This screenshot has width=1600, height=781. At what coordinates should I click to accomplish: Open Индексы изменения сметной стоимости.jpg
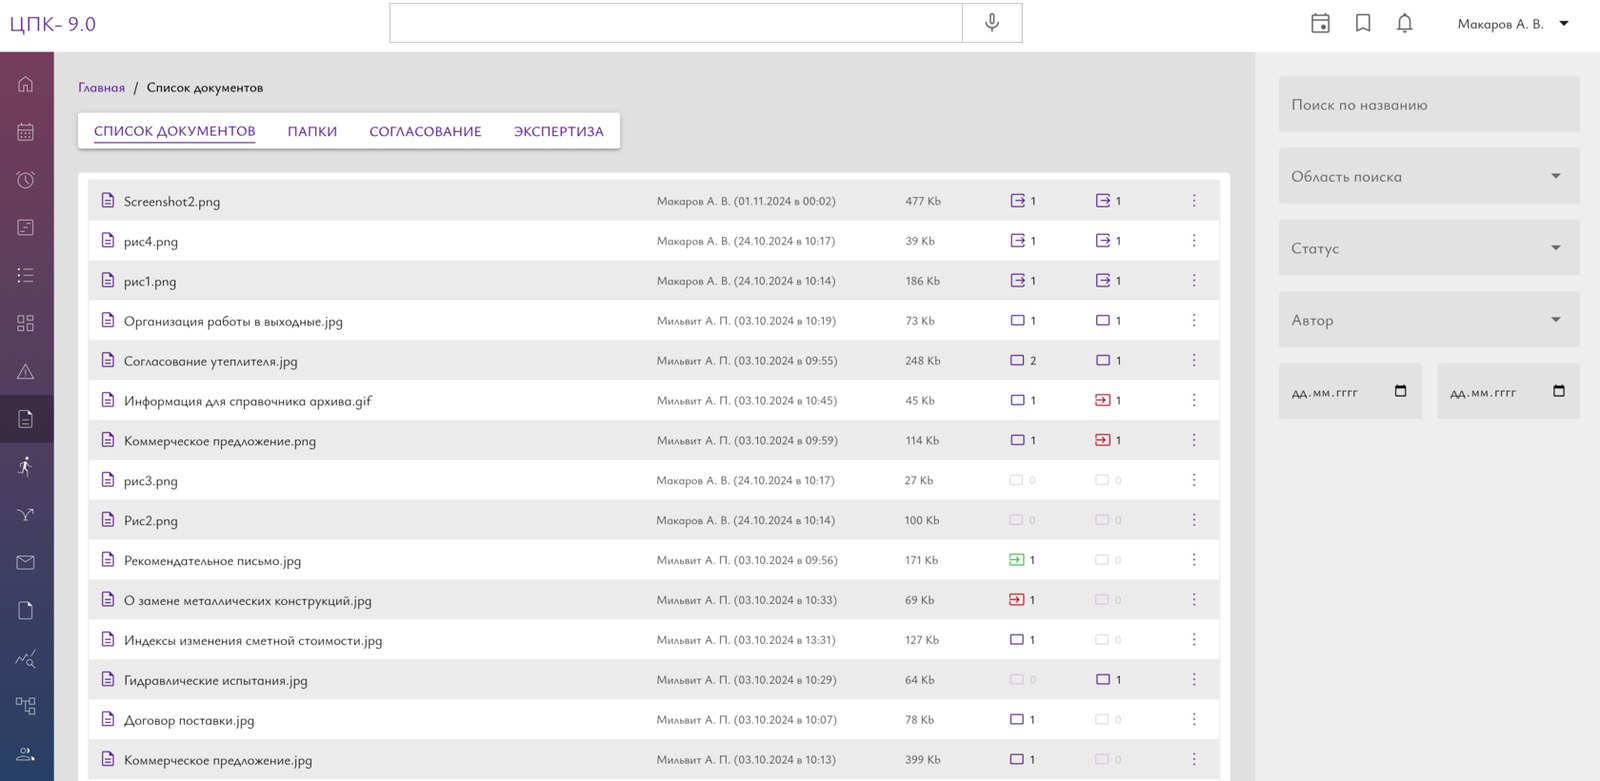pos(253,640)
